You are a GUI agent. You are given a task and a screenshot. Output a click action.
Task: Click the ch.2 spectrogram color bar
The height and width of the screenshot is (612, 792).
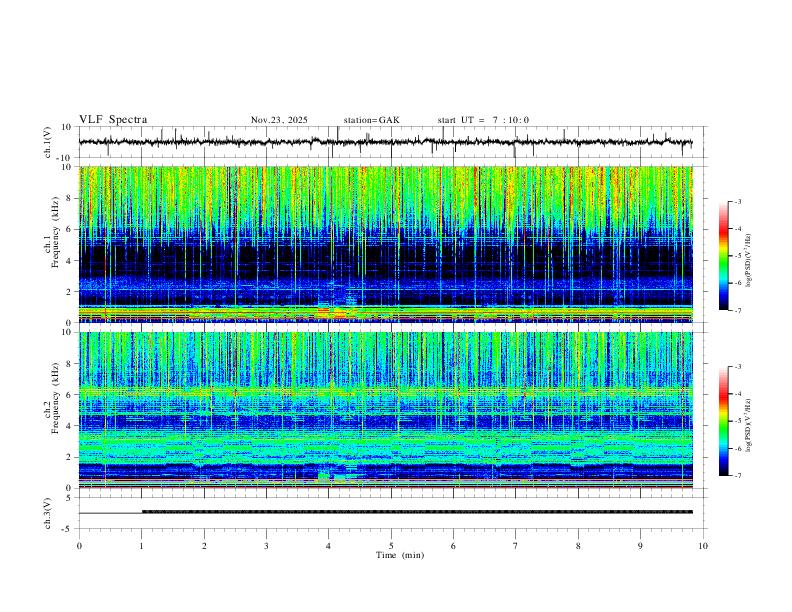click(x=723, y=421)
